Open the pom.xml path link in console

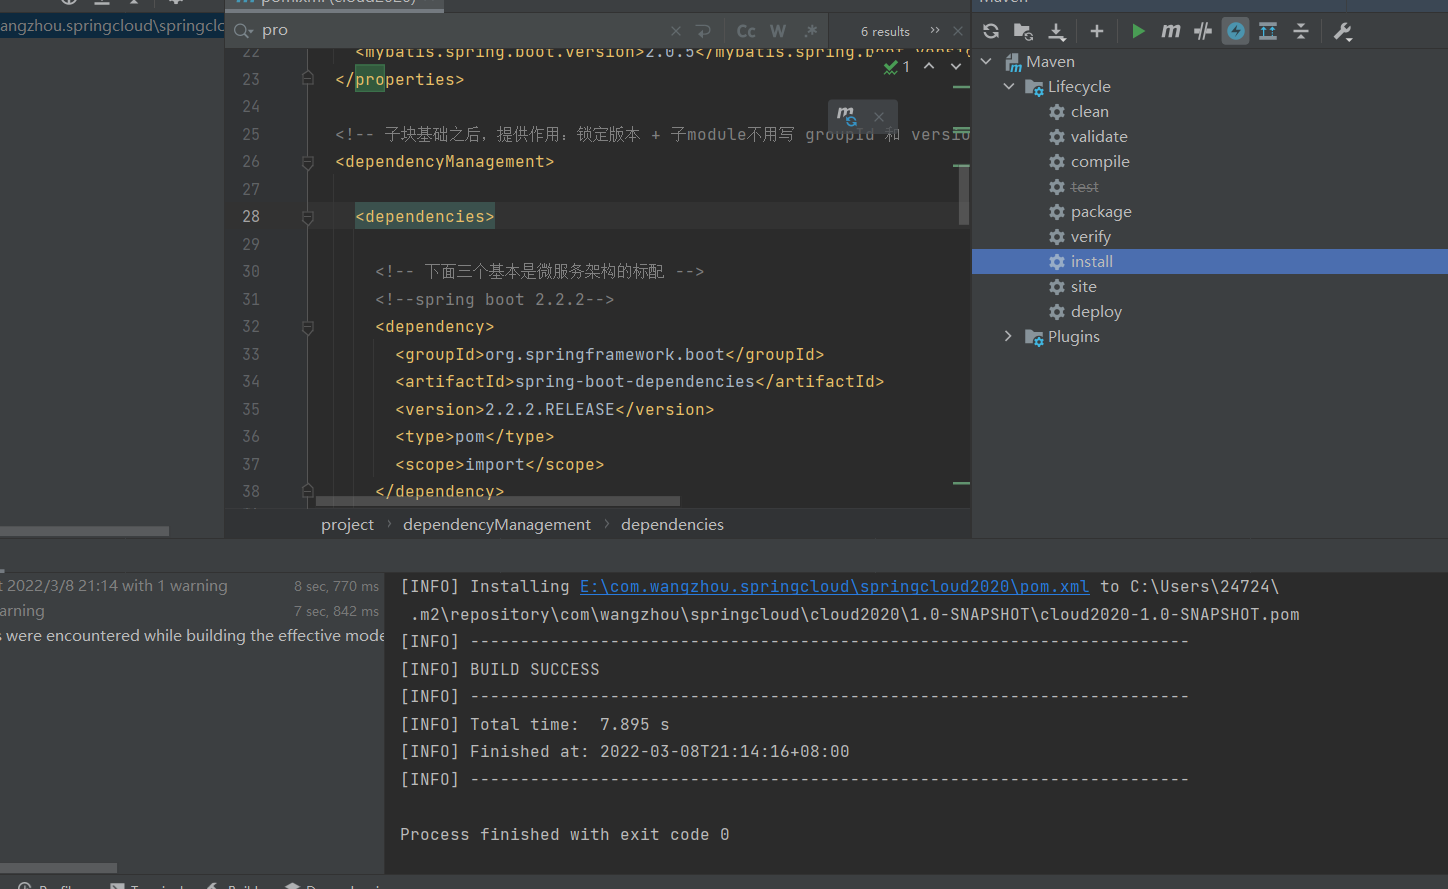point(834,587)
